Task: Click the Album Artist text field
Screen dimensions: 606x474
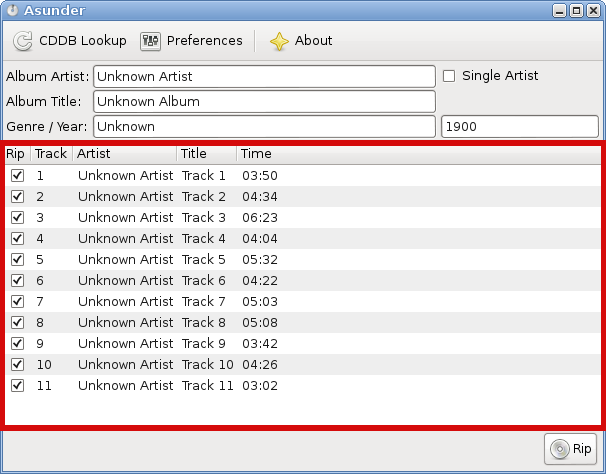Action: point(264,77)
